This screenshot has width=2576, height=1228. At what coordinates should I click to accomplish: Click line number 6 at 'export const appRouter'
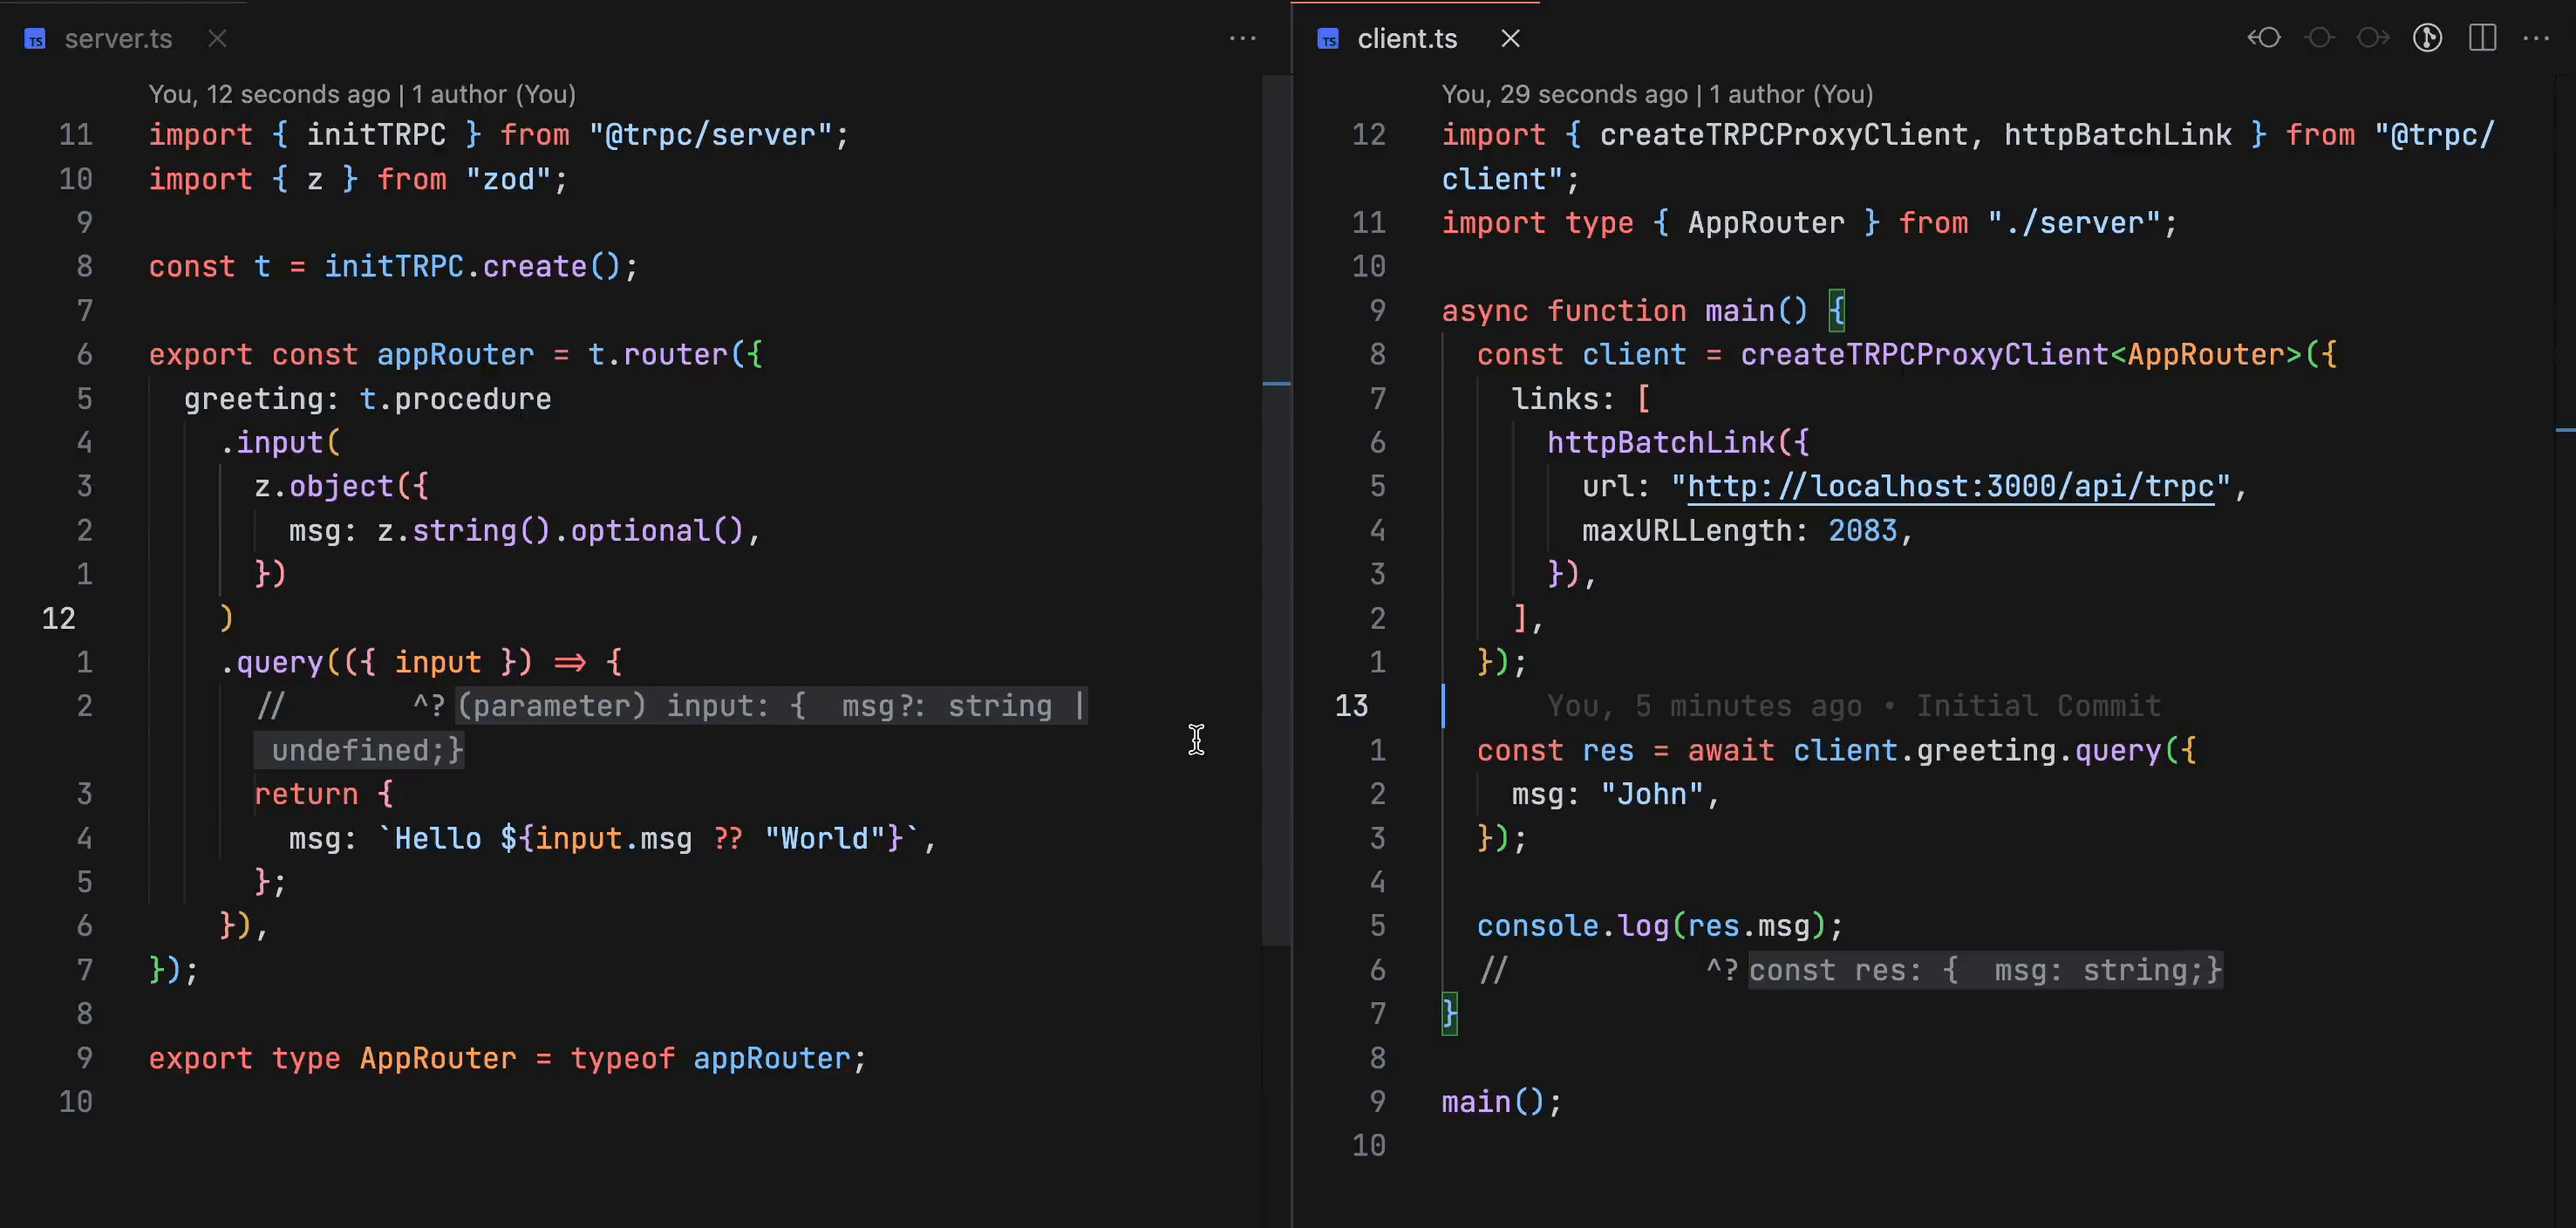tap(85, 355)
